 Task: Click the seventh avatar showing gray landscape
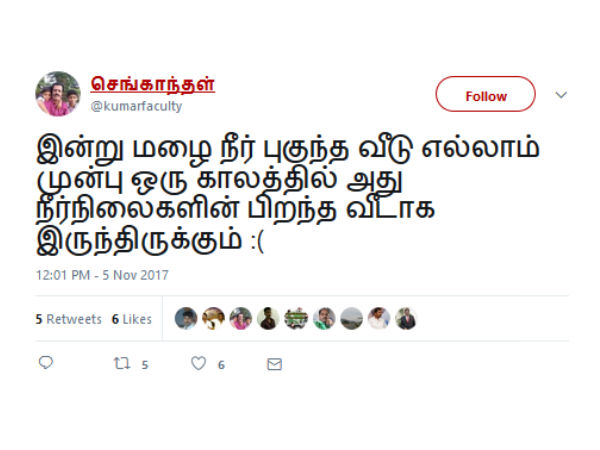pyautogui.click(x=351, y=318)
